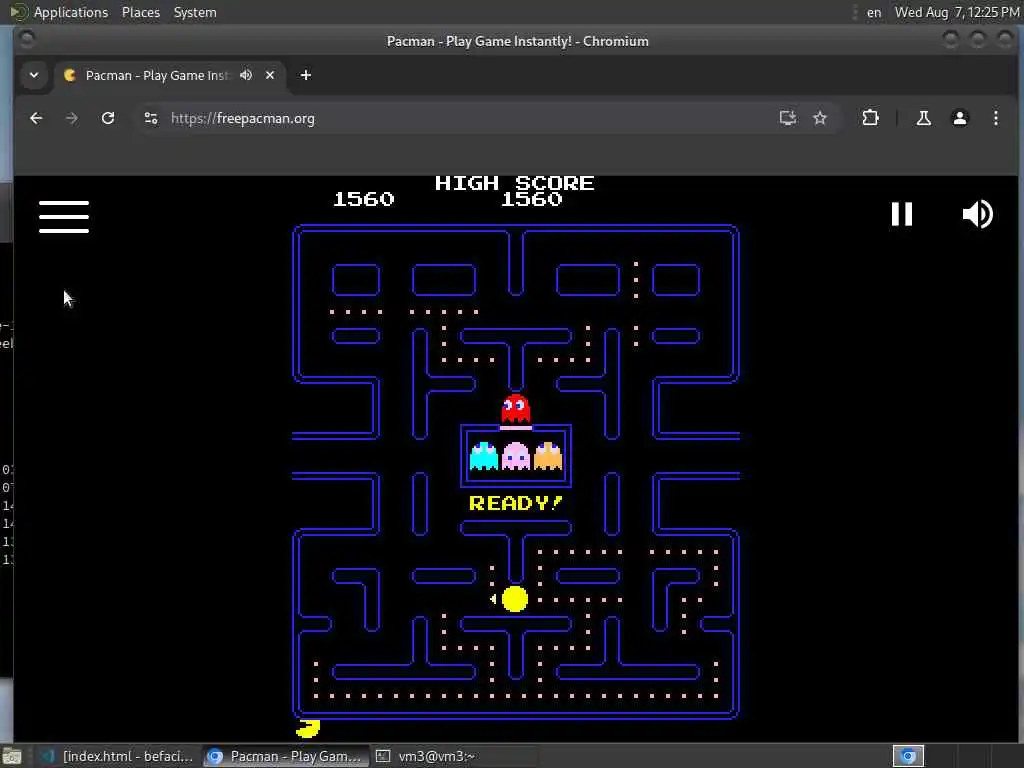This screenshot has height=768, width=1024.
Task: Click the yellow Pacman character
Action: 515,599
